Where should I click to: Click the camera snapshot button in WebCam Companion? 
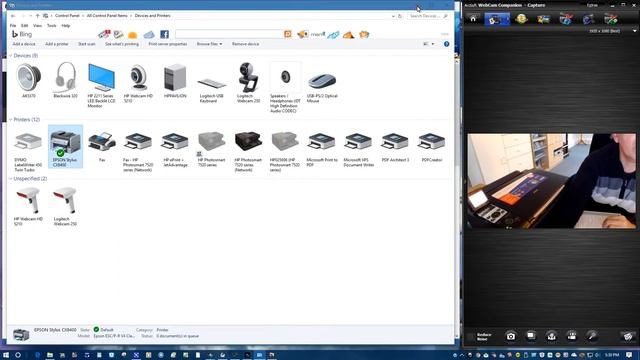click(x=511, y=336)
